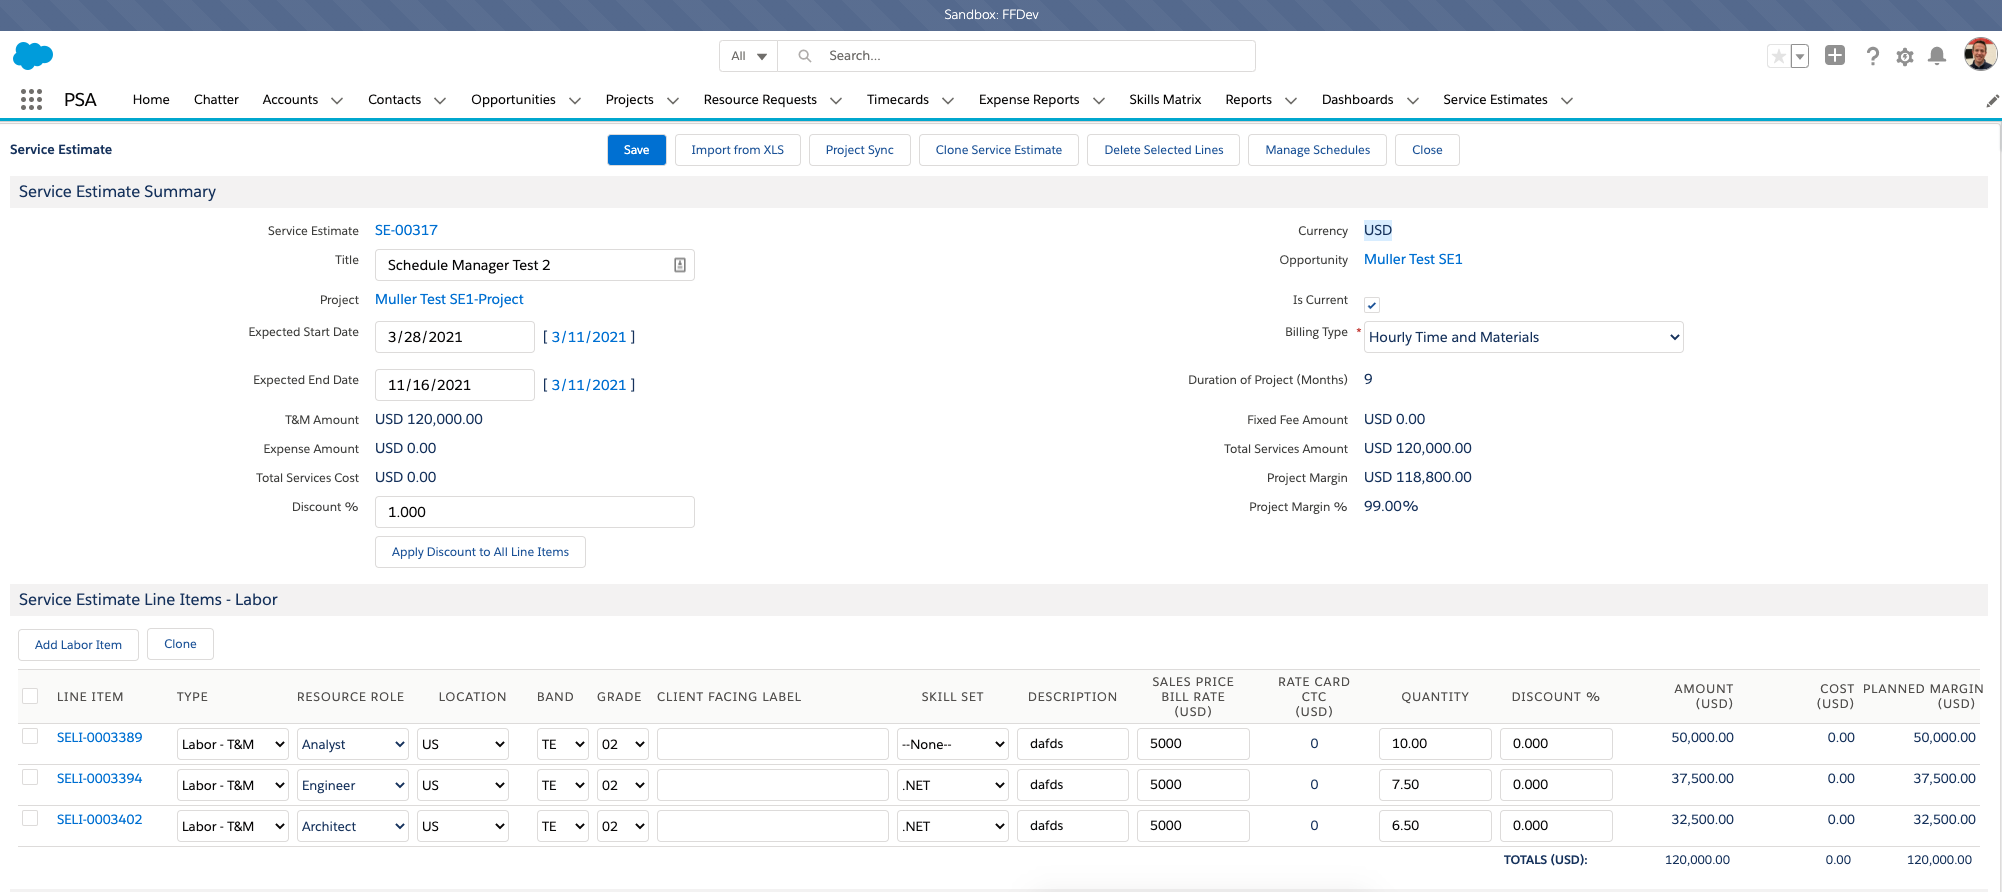This screenshot has height=892, width=2002.
Task: Select the checkbox for SELI-0003394
Action: coord(30,778)
